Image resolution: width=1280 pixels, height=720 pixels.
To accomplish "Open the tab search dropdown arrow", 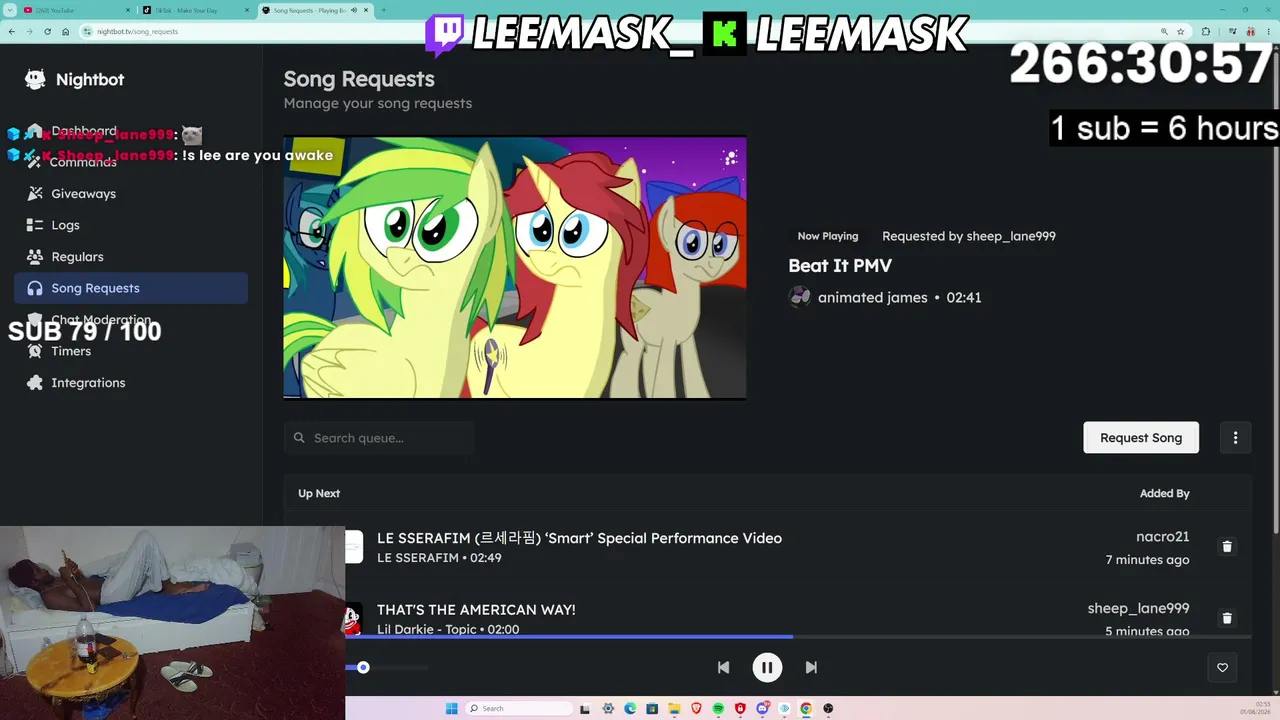I will pyautogui.click(x=10, y=10).
